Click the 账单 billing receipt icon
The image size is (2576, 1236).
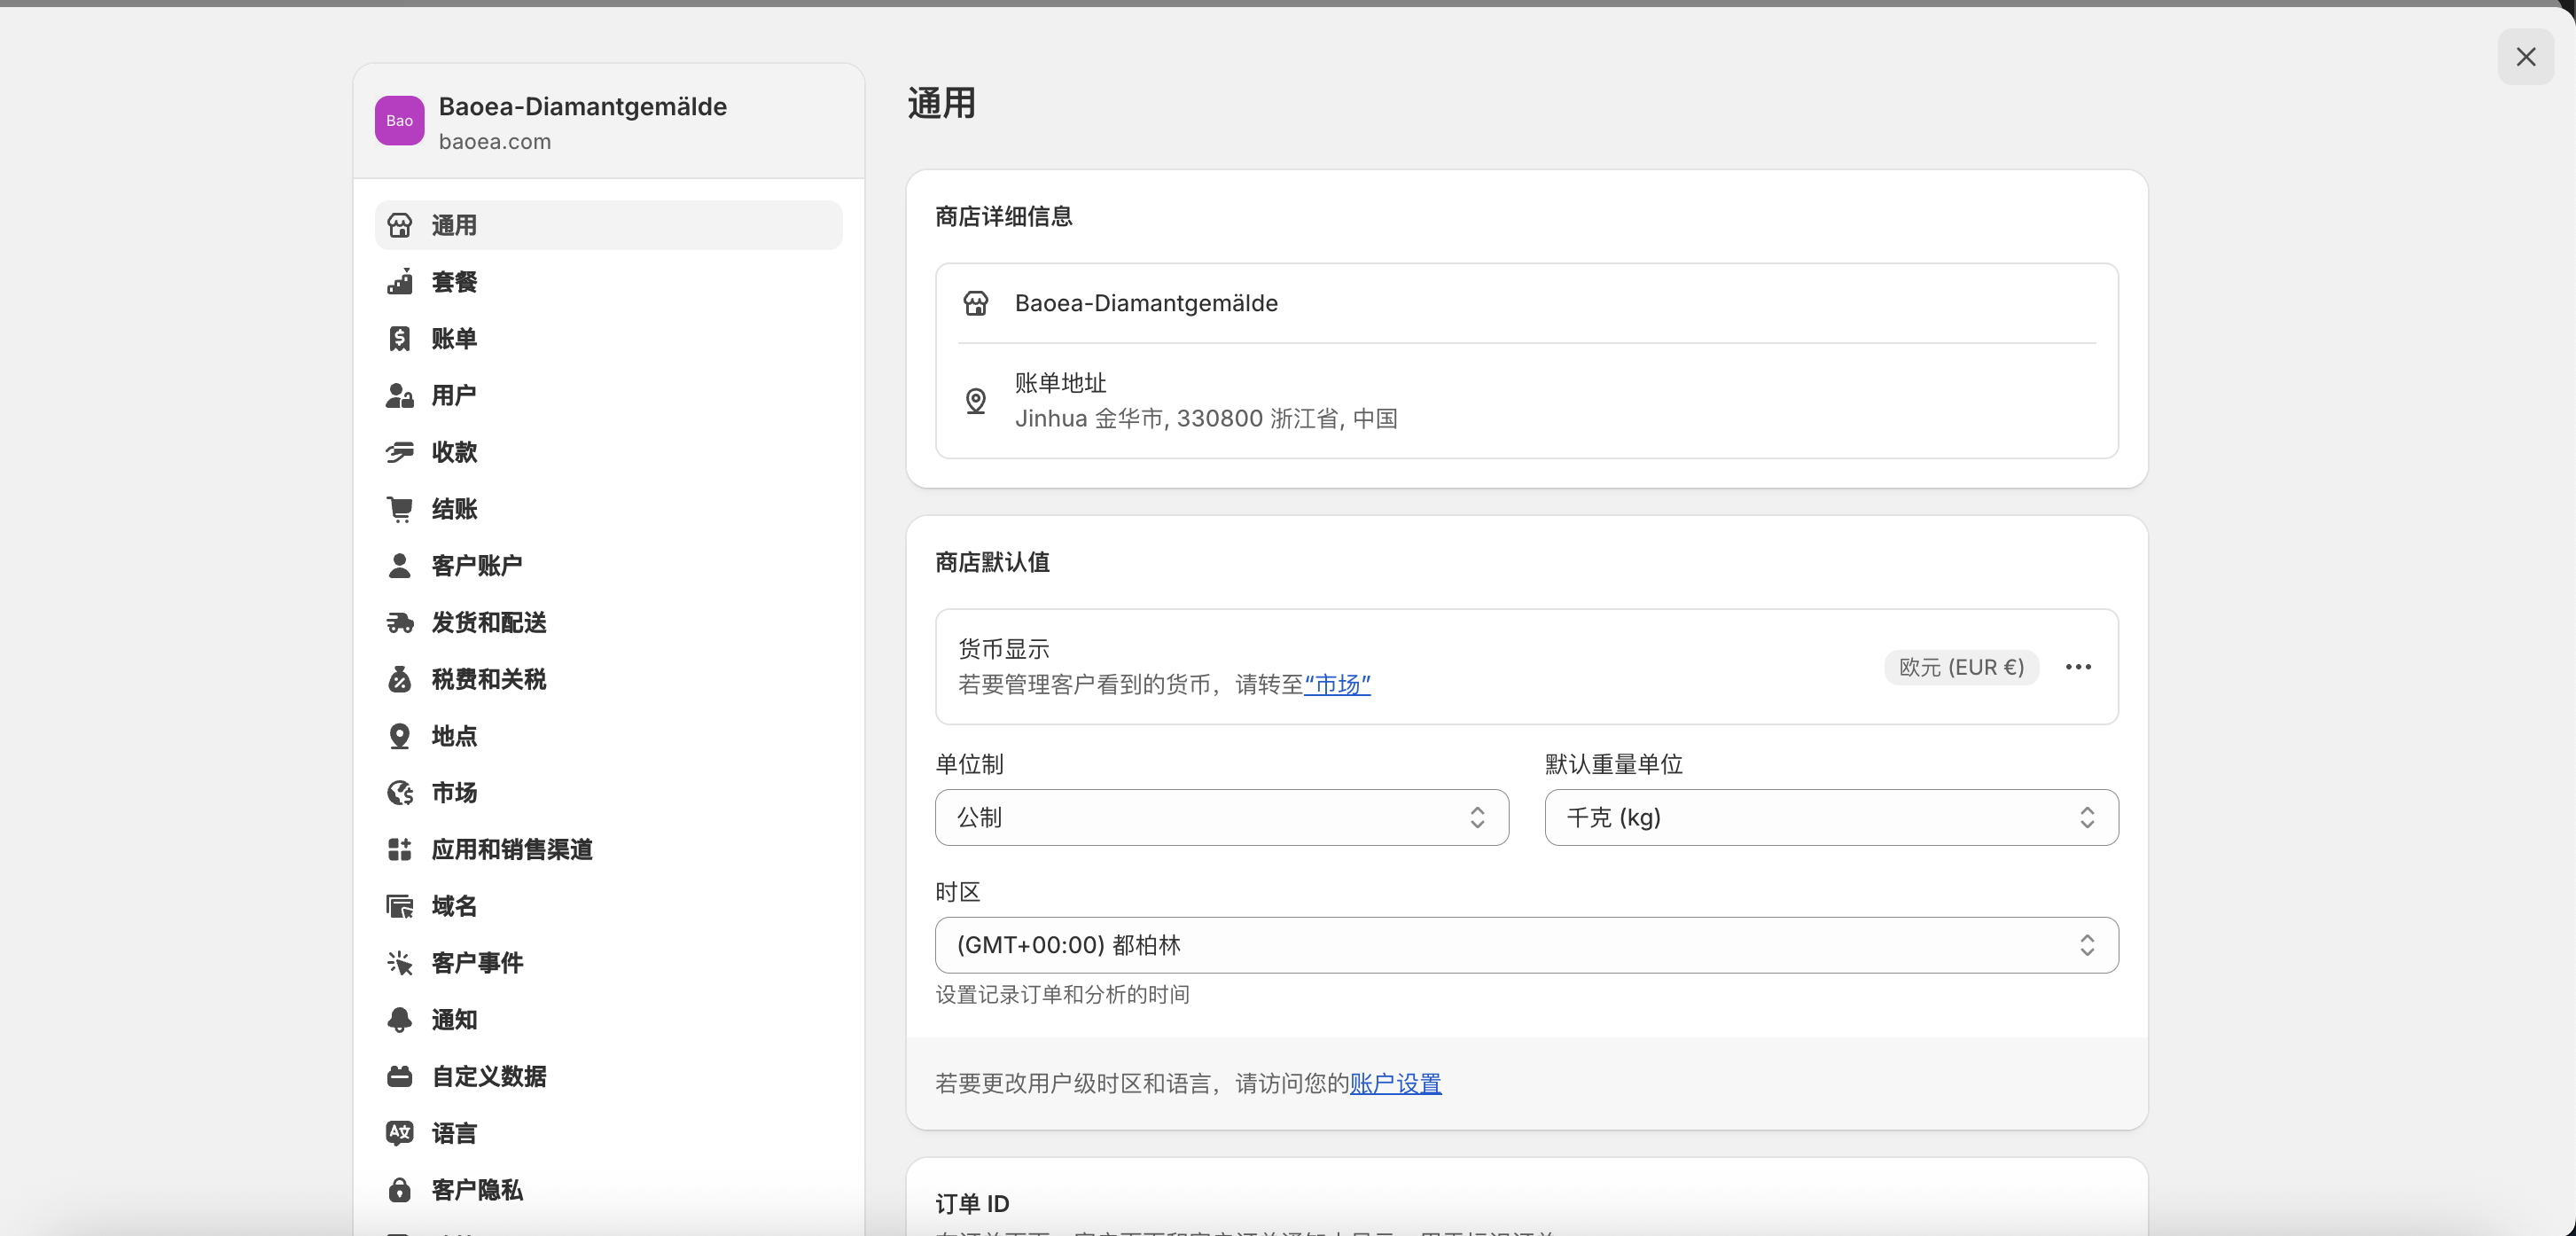point(399,339)
